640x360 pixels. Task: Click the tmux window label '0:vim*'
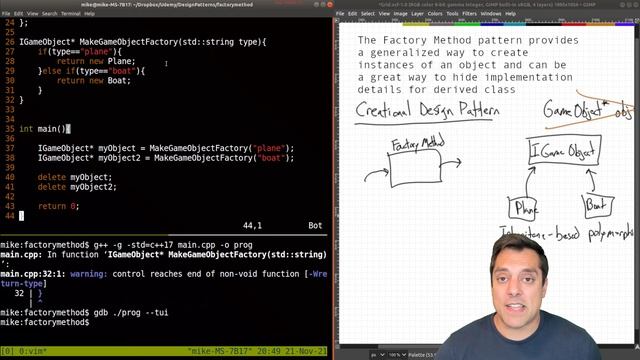[32, 351]
